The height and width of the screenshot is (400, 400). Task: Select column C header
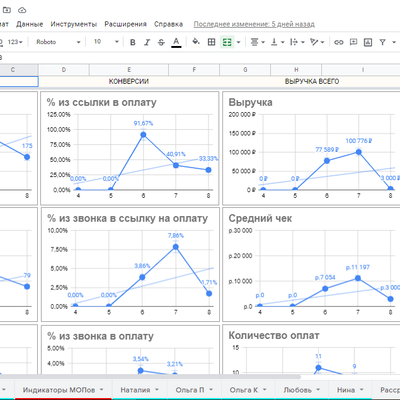19,70
